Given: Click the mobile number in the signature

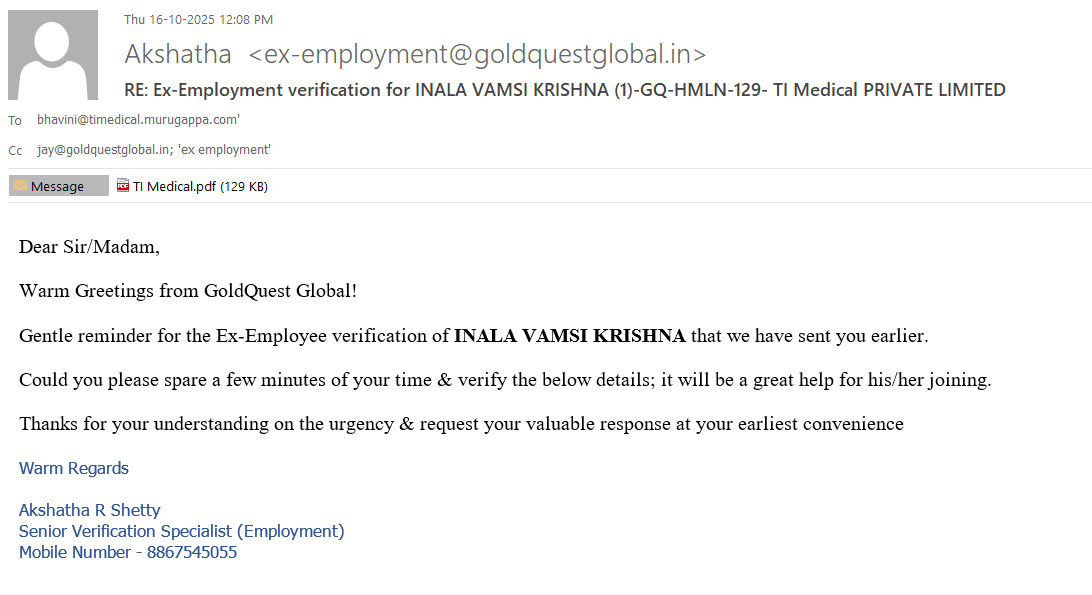Looking at the screenshot, I should pos(191,552).
